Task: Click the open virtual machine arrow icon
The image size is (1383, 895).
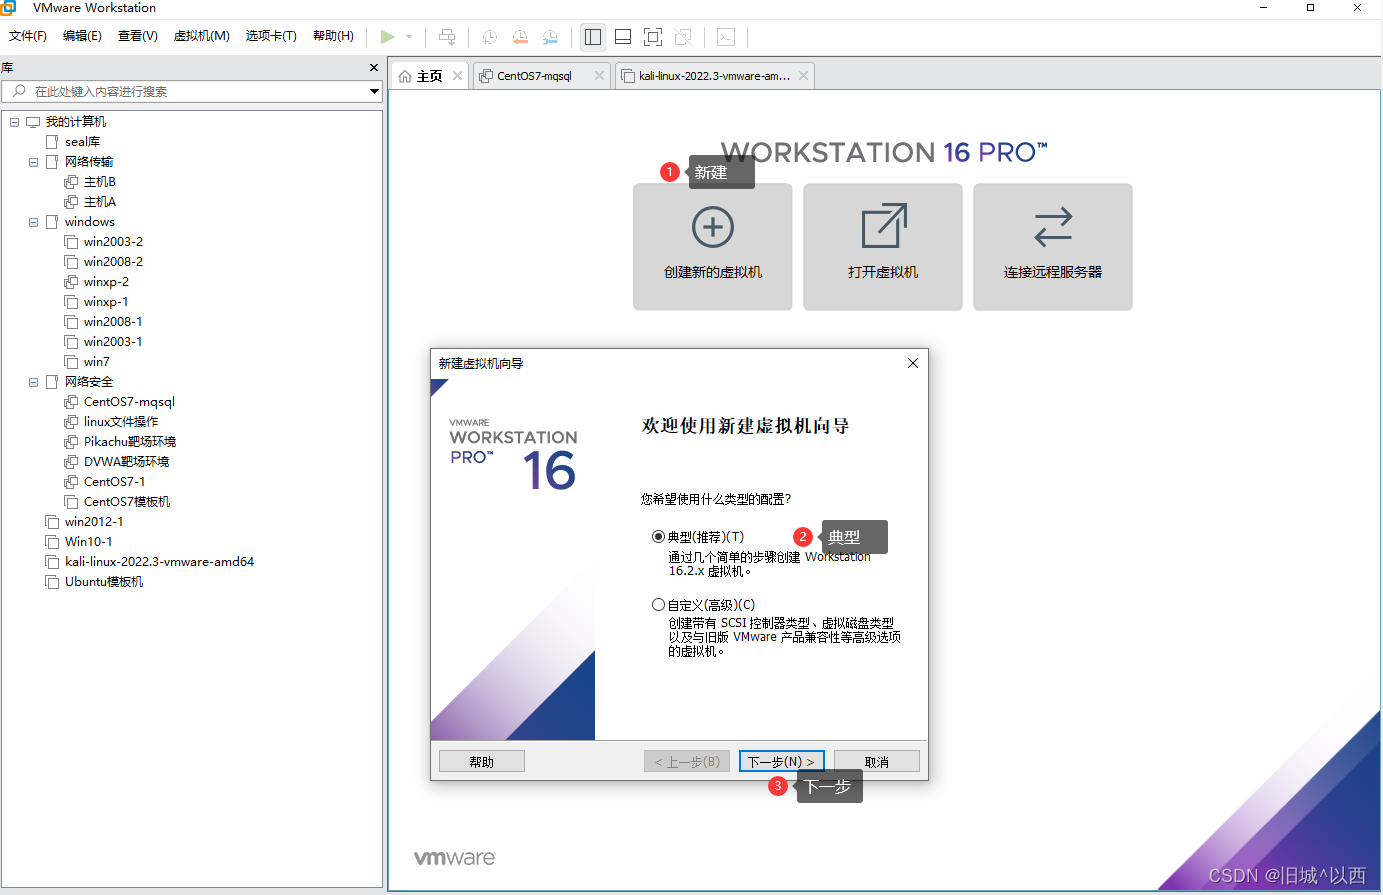Action: pyautogui.click(x=884, y=226)
